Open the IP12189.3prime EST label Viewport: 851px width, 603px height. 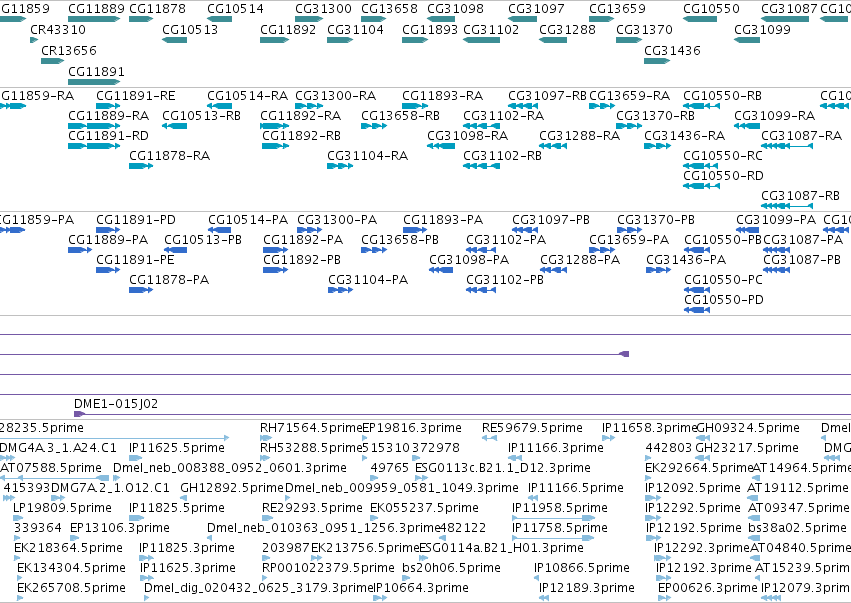pyautogui.click(x=587, y=588)
